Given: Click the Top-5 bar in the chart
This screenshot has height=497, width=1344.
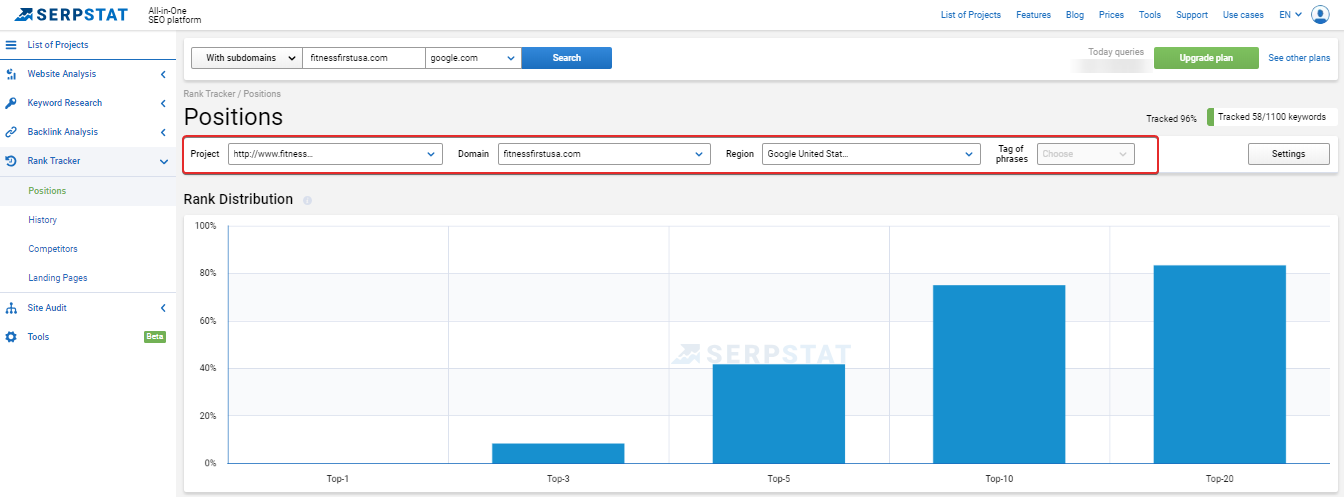Looking at the screenshot, I should coord(779,413).
